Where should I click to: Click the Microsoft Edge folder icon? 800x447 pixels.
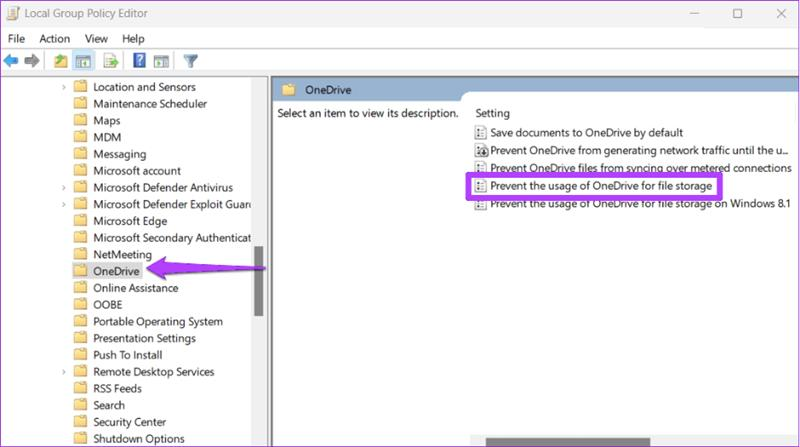[x=80, y=220]
